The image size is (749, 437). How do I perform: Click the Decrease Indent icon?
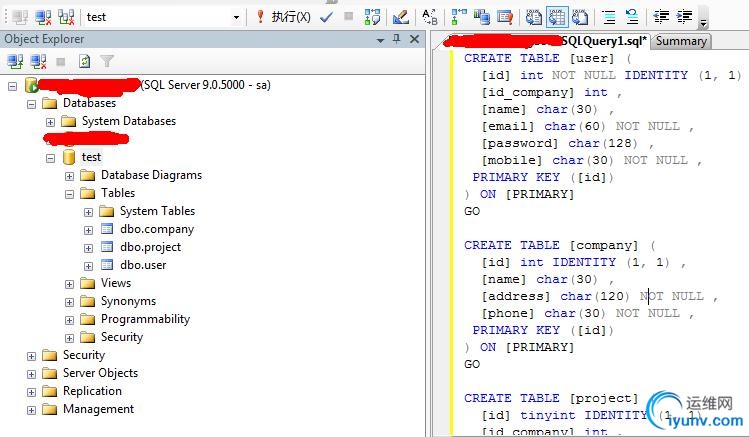pyautogui.click(x=661, y=17)
